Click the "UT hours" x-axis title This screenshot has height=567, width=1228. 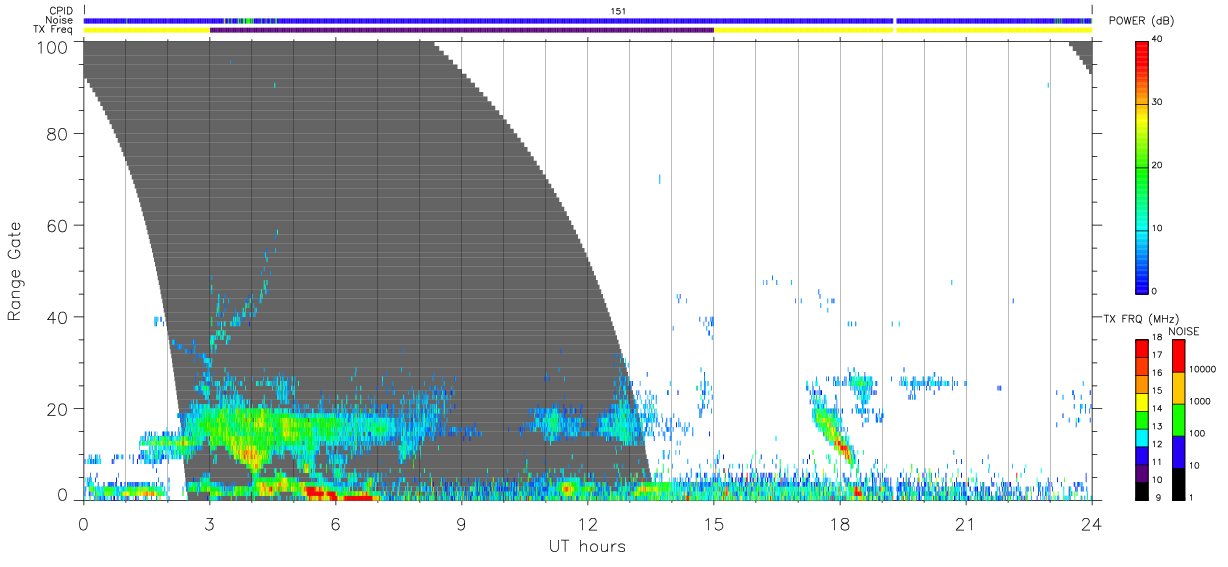point(587,546)
